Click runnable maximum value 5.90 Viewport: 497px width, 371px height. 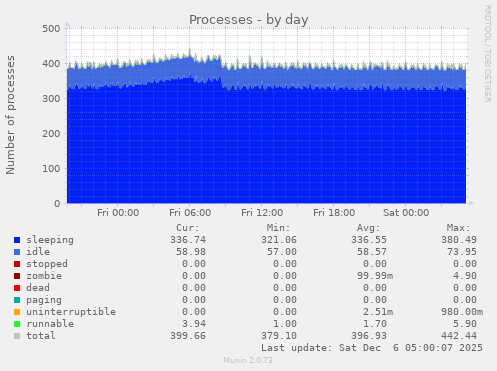pos(465,324)
